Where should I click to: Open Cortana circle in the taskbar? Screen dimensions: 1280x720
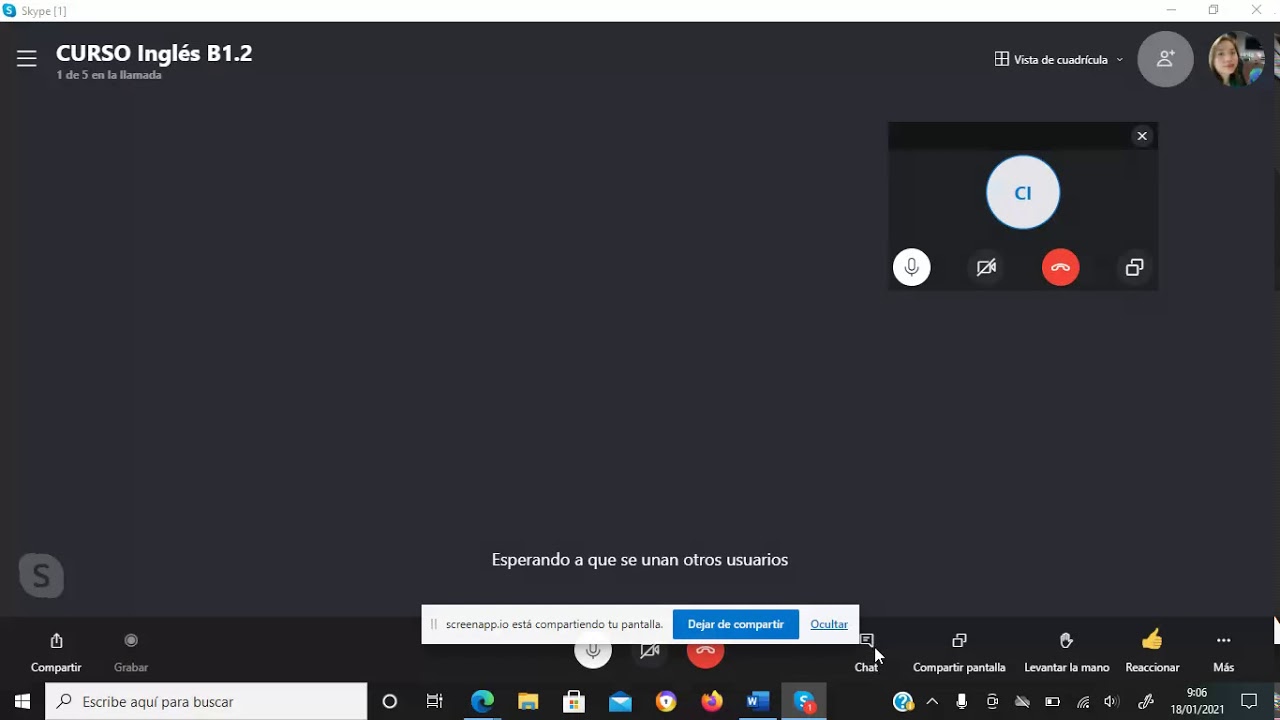[x=390, y=702]
